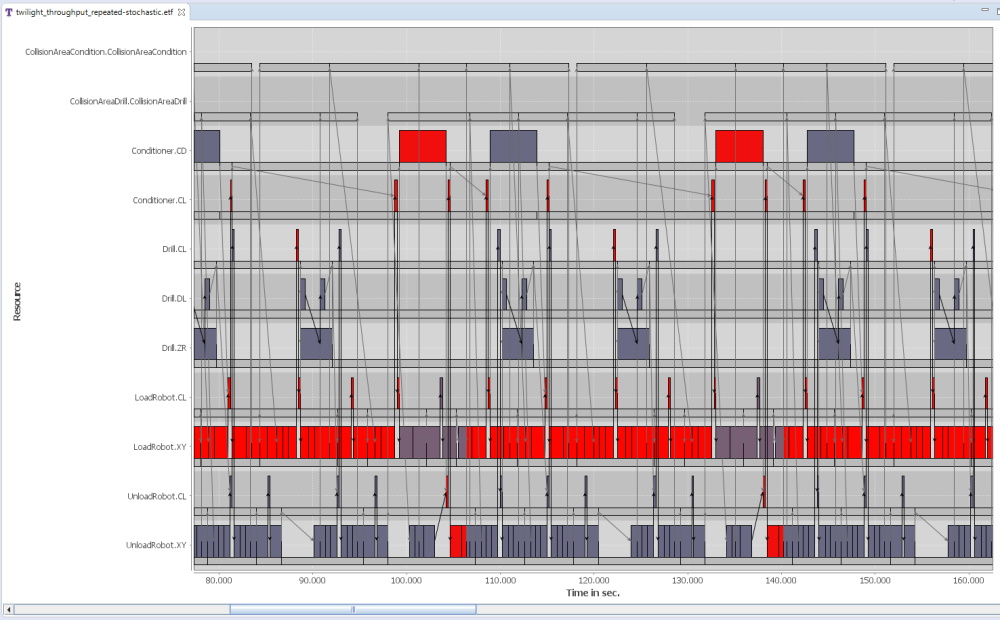
Task: Select Drill.ZR gray bar near 90 seconds
Action: point(316,343)
